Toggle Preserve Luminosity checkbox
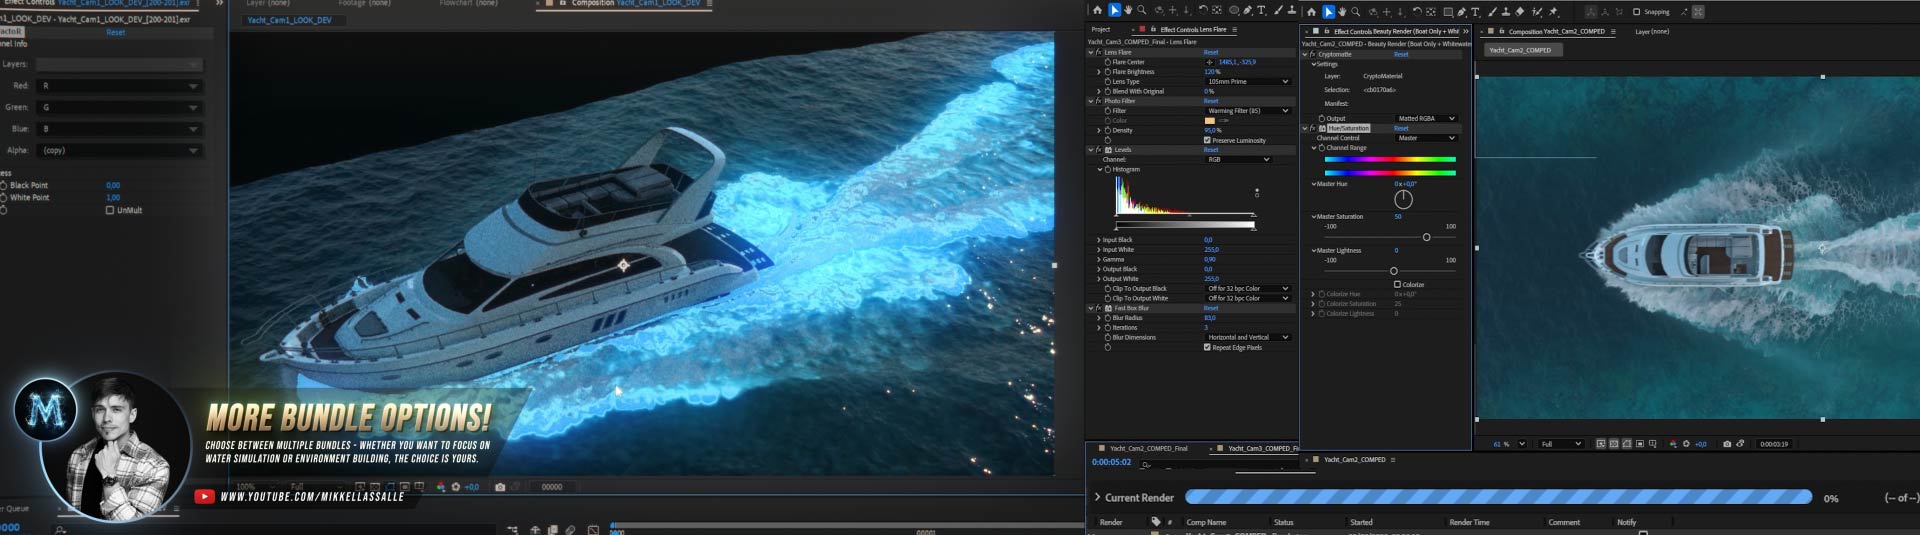The width and height of the screenshot is (1920, 535). 1208,140
